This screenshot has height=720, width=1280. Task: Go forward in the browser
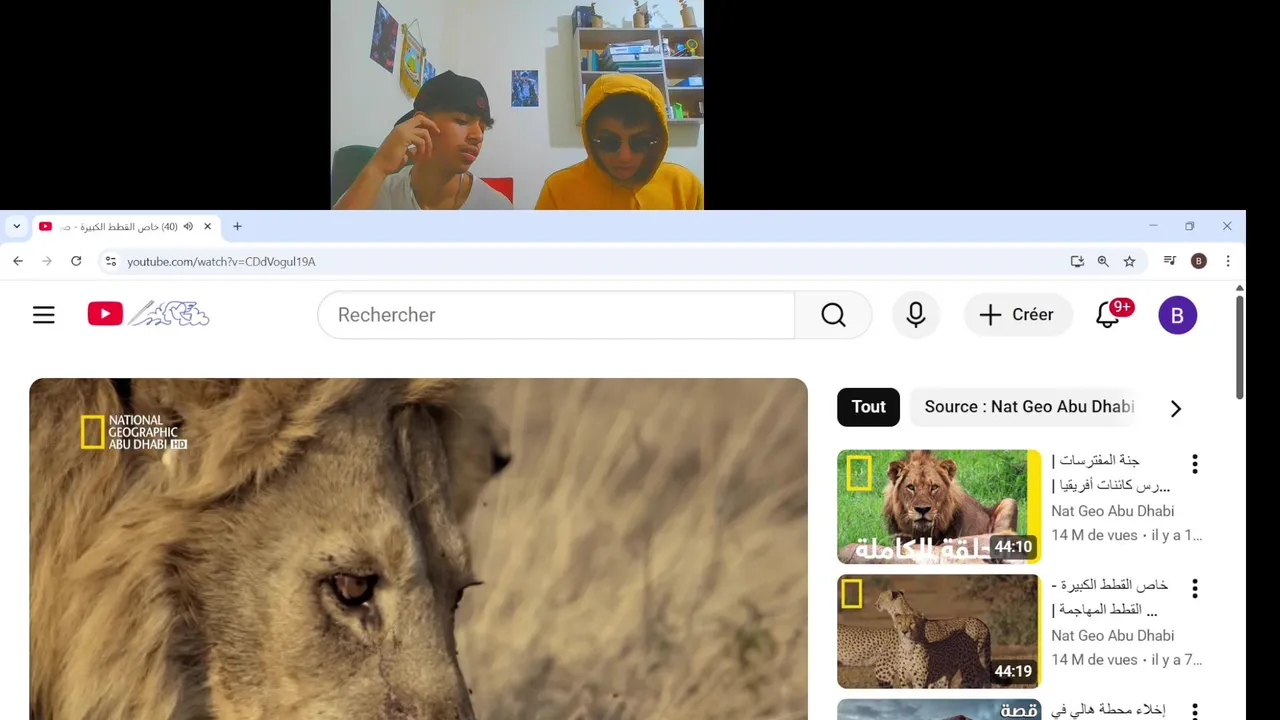point(47,261)
